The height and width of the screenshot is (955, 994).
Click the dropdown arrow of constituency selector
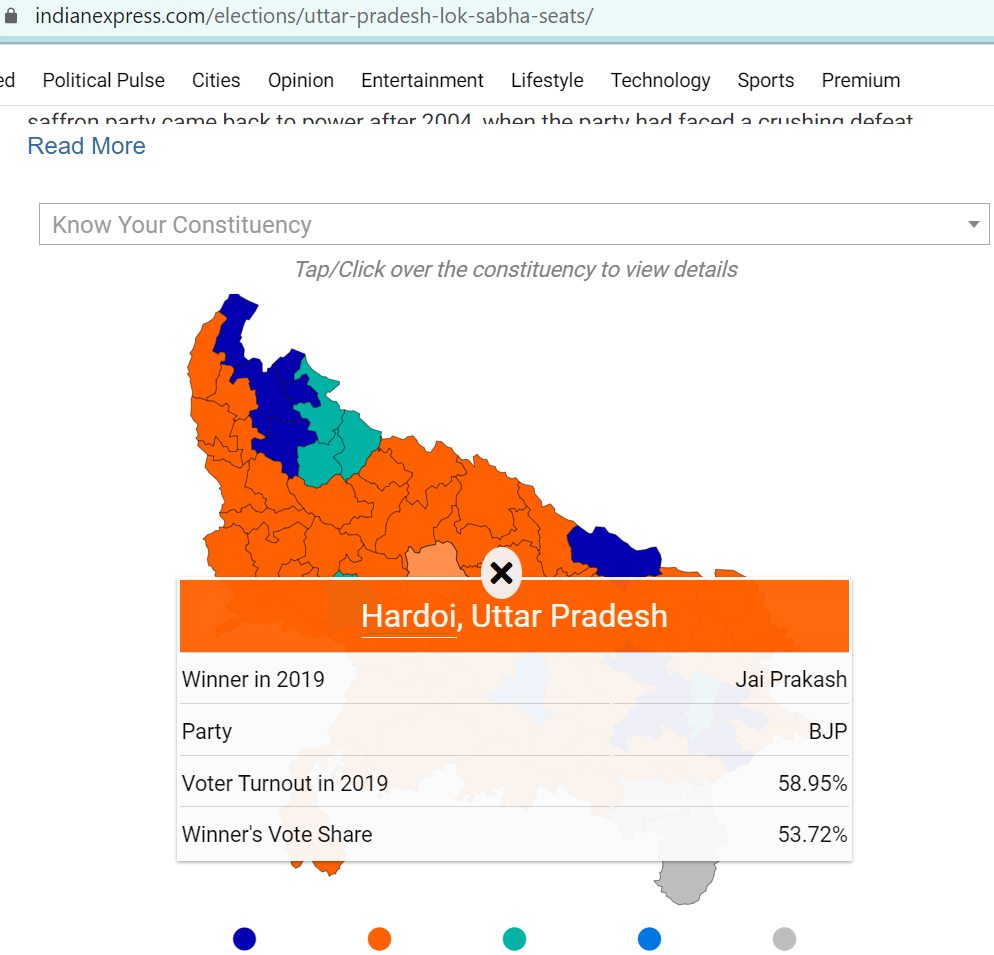click(974, 224)
